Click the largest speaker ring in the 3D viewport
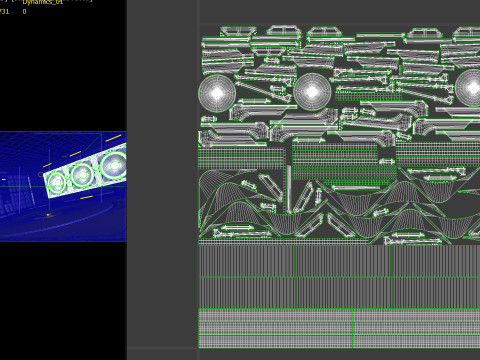Image resolution: width=480 pixels, height=360 pixels. pos(114,165)
